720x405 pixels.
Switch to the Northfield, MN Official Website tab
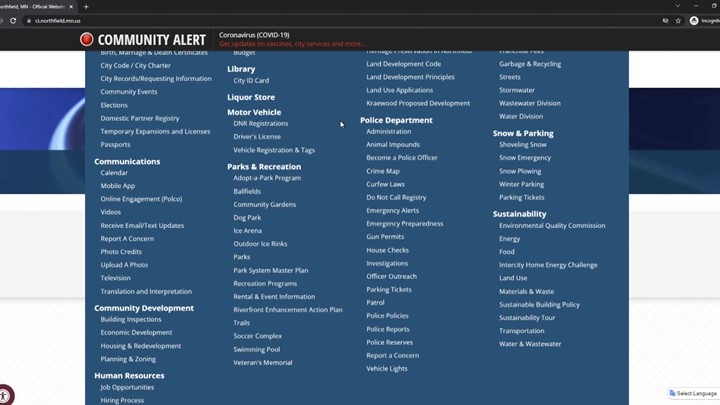tap(33, 7)
